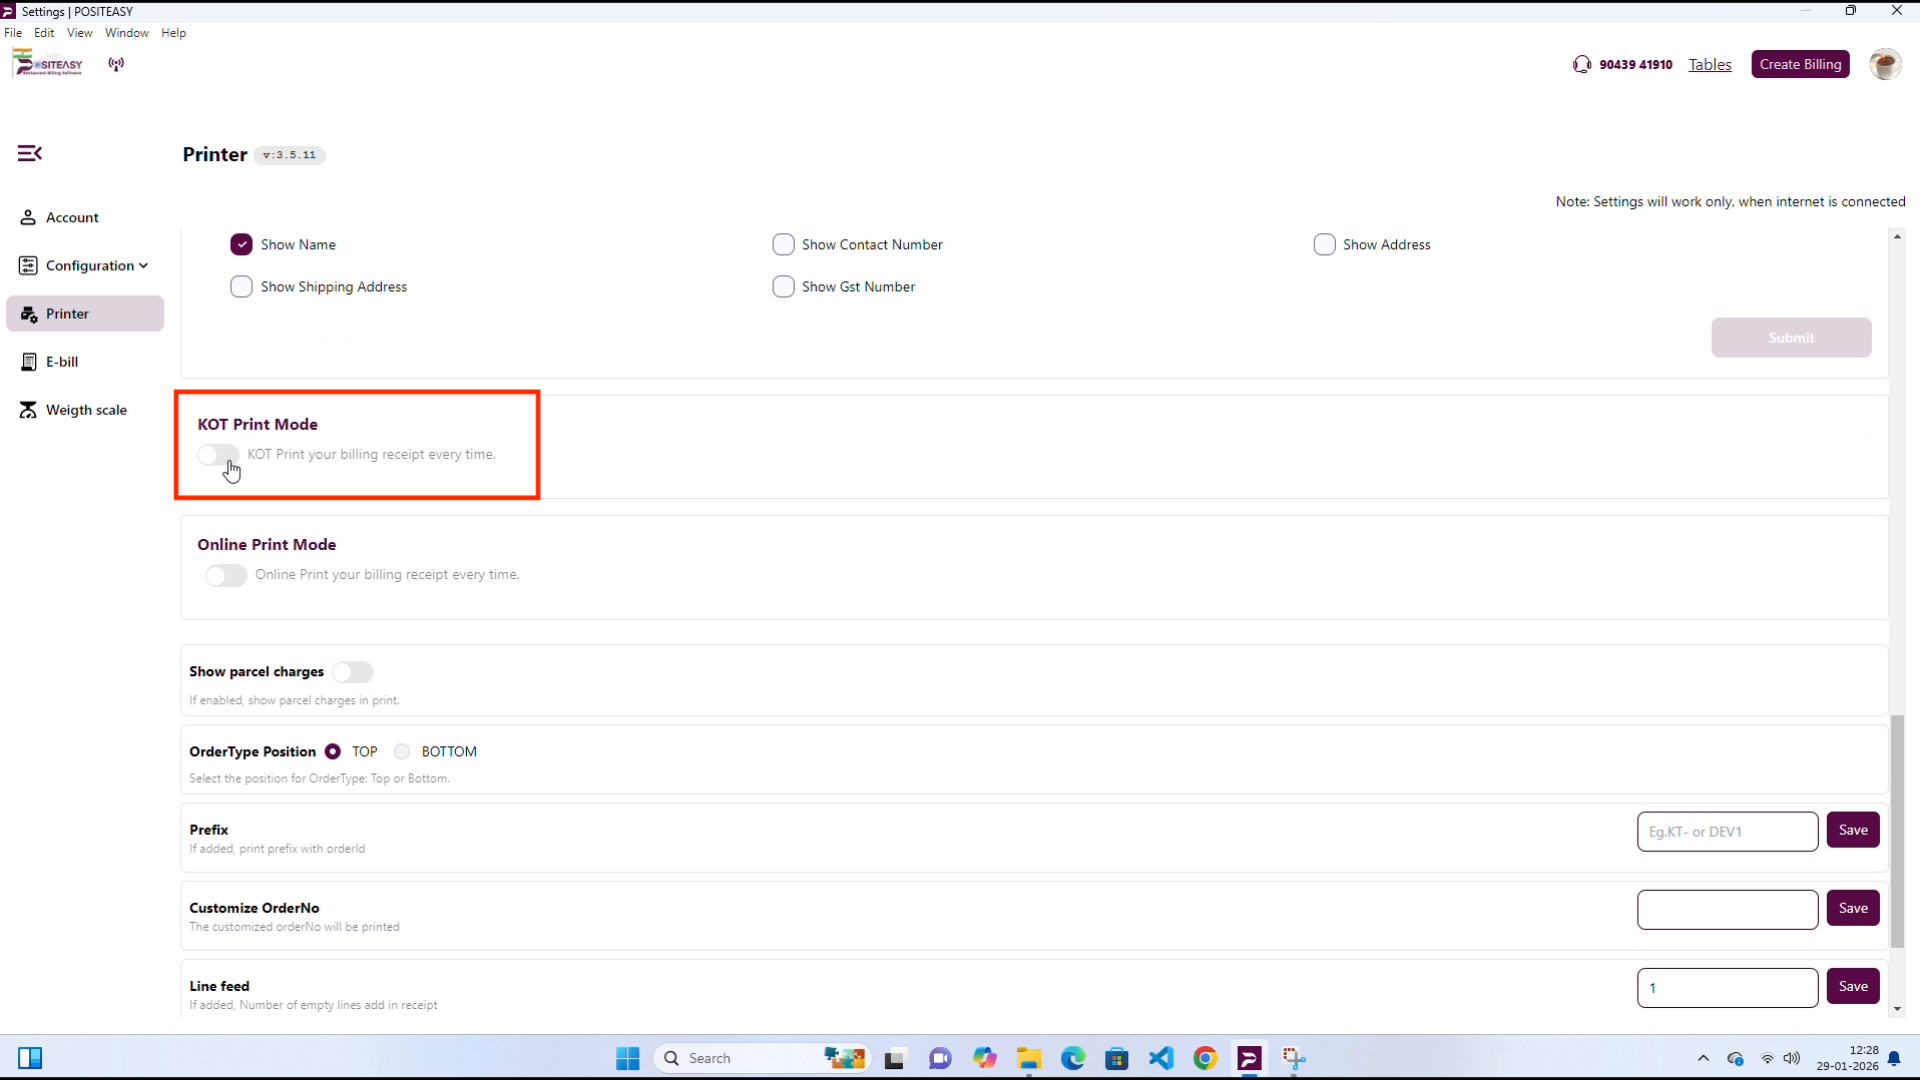Click the Prefix text input field
1920x1080 pixels.
pyautogui.click(x=1727, y=831)
